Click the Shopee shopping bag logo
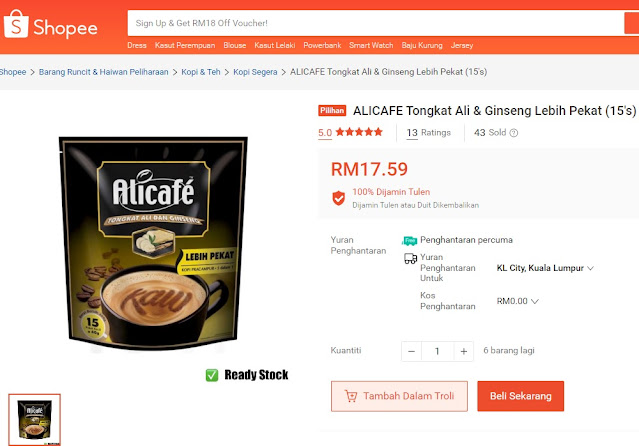This screenshot has height=446, width=639. pyautogui.click(x=16, y=24)
